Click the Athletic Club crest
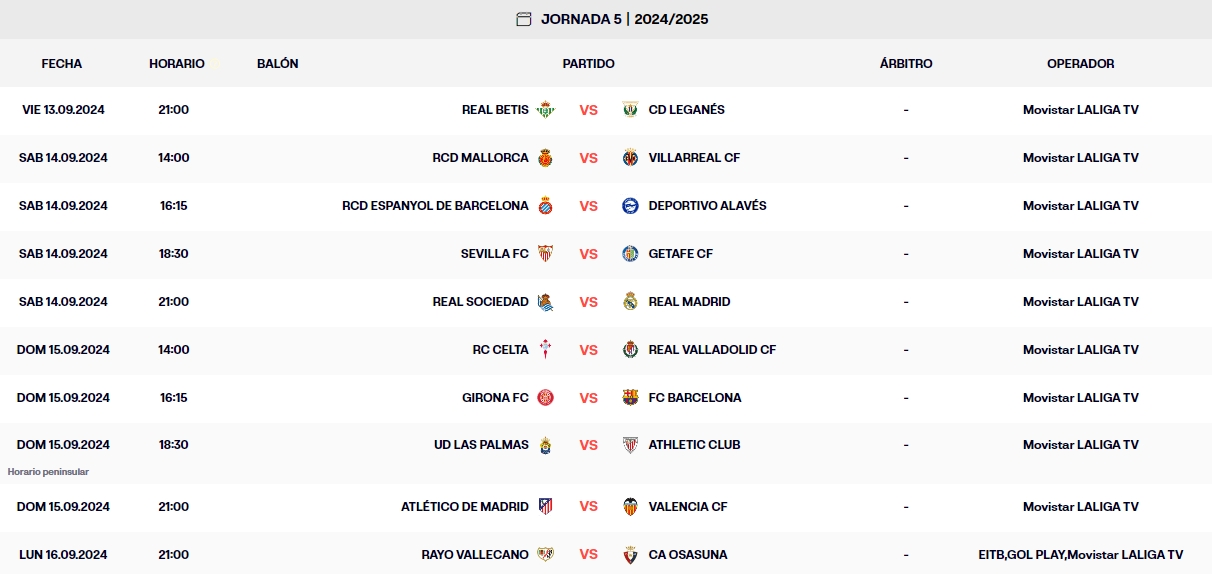The image size is (1212, 574). (x=630, y=445)
